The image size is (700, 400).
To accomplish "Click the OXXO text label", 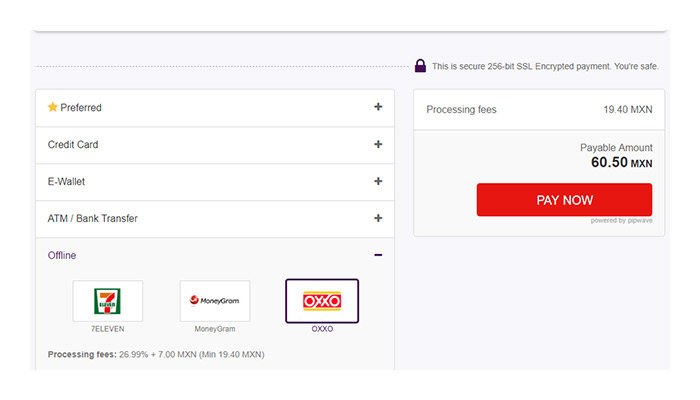I will 322,329.
